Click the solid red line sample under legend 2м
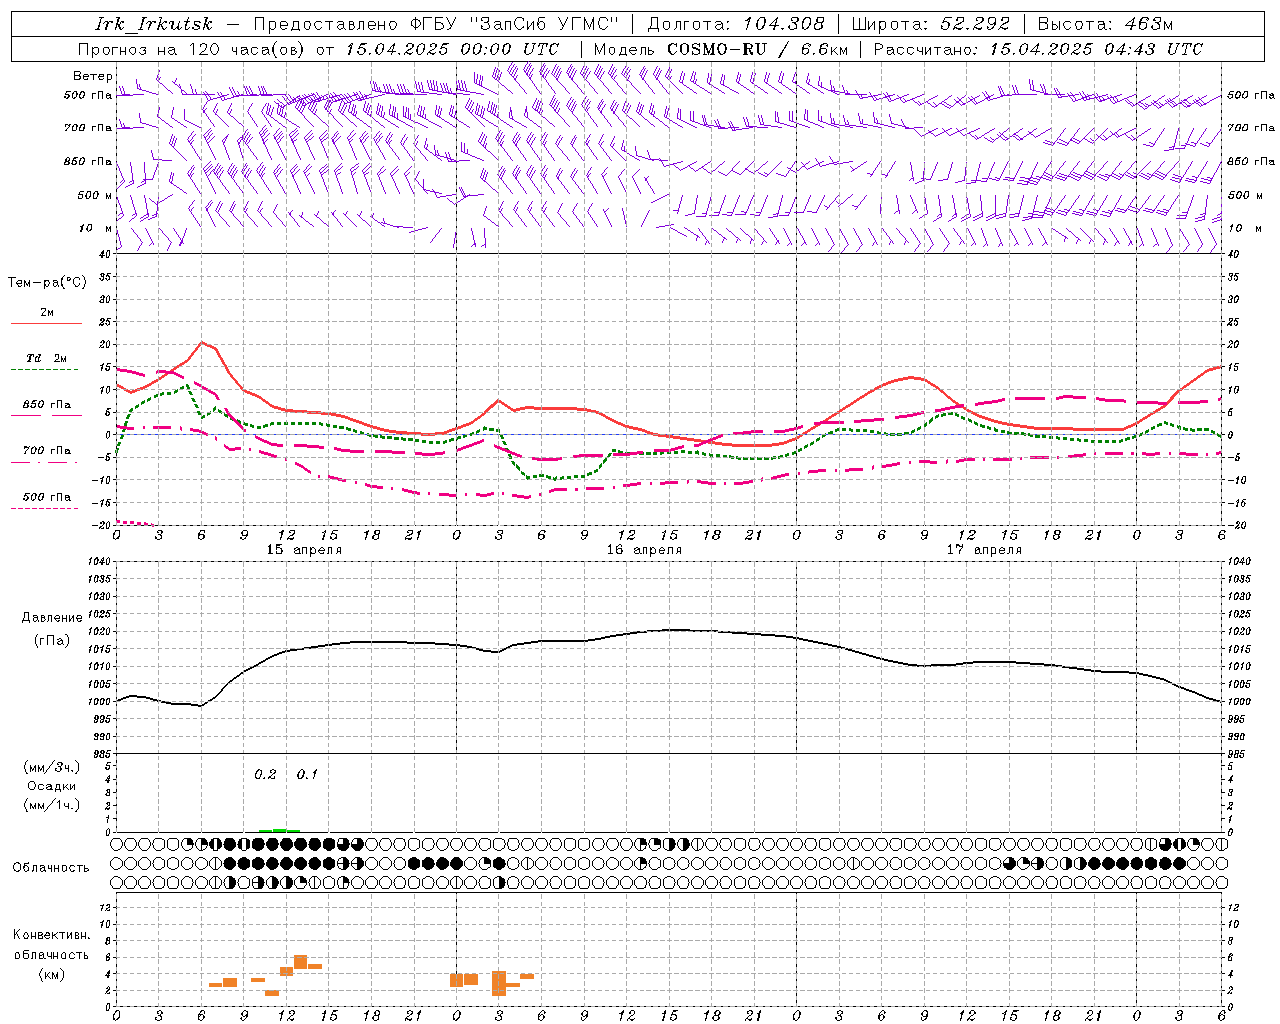The height and width of the screenshot is (1024, 1280). click(46, 323)
